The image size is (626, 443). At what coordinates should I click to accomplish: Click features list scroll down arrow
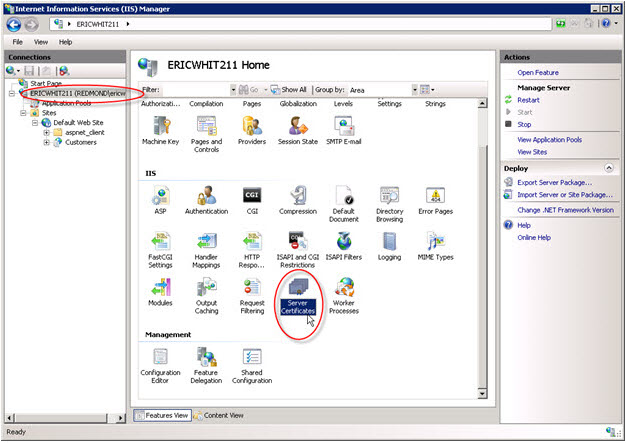(x=482, y=394)
